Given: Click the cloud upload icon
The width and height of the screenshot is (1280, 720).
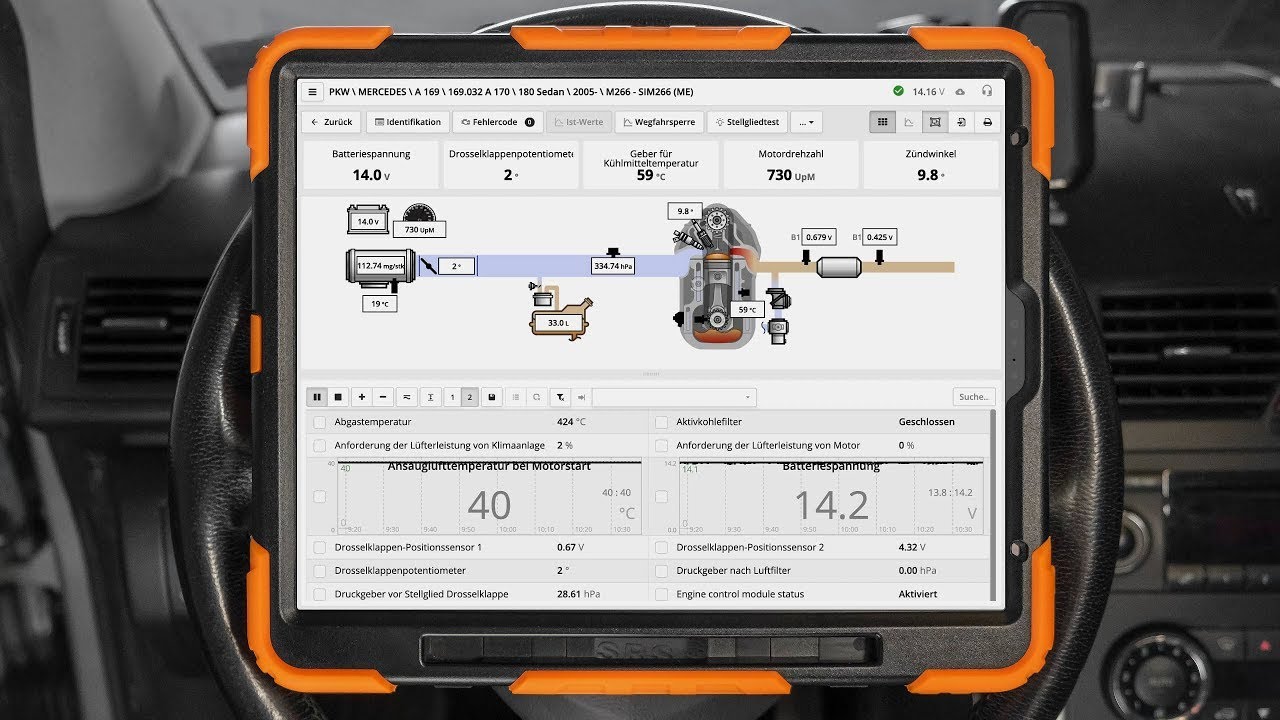Looking at the screenshot, I should [x=961, y=91].
